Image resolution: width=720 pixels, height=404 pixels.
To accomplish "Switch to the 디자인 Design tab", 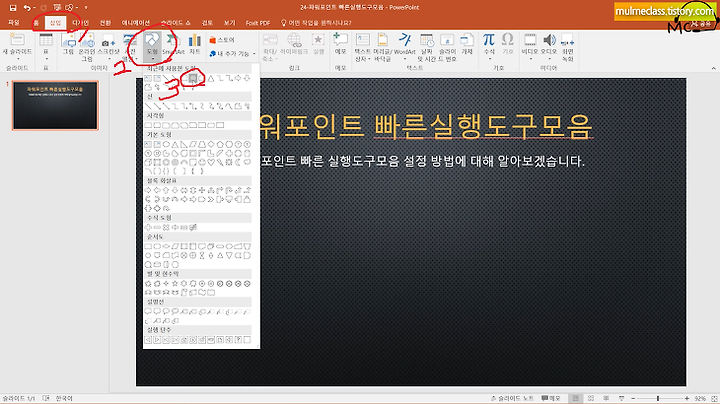I will point(80,22).
